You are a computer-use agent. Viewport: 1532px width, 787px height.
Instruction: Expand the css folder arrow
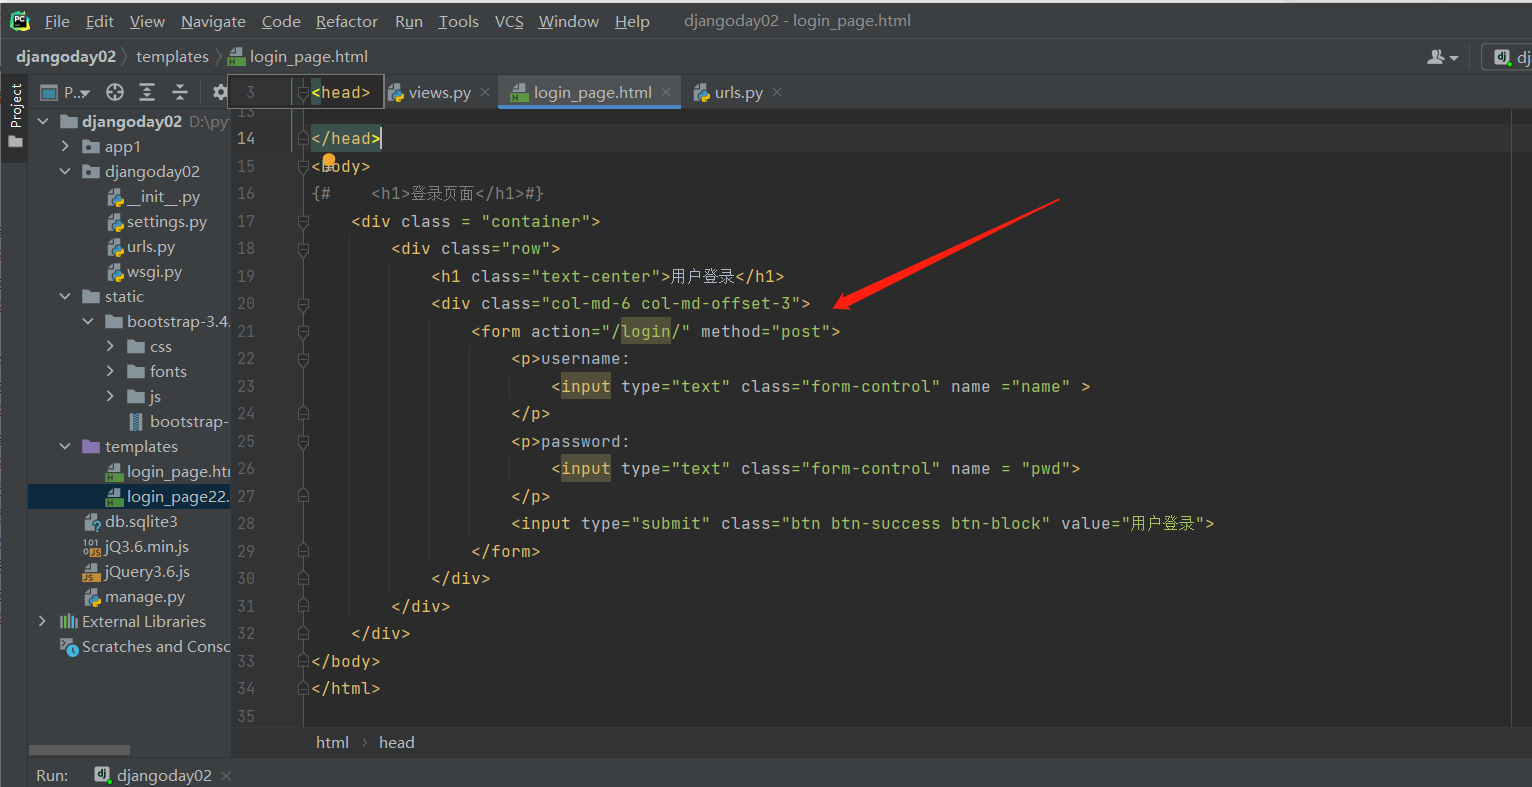click(x=110, y=347)
